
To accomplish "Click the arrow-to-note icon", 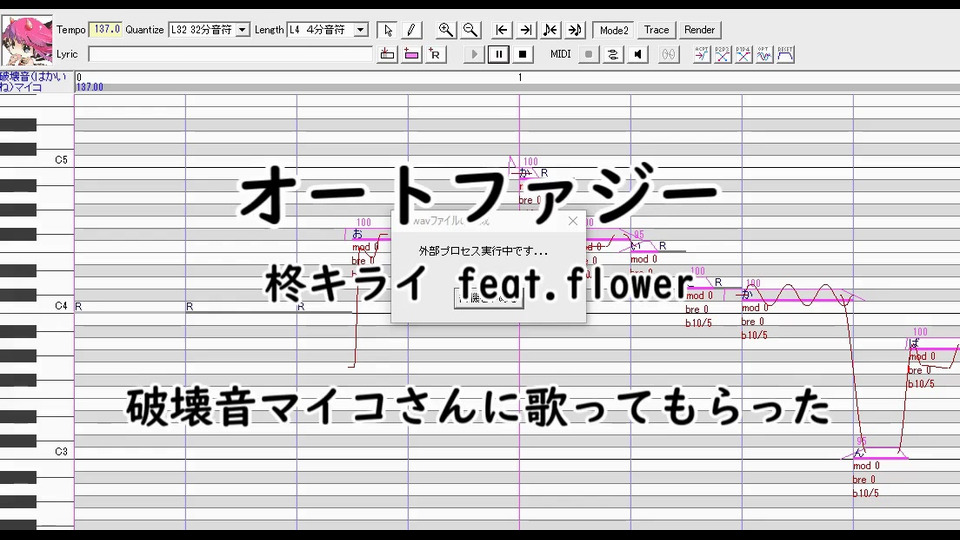I will [x=574, y=29].
